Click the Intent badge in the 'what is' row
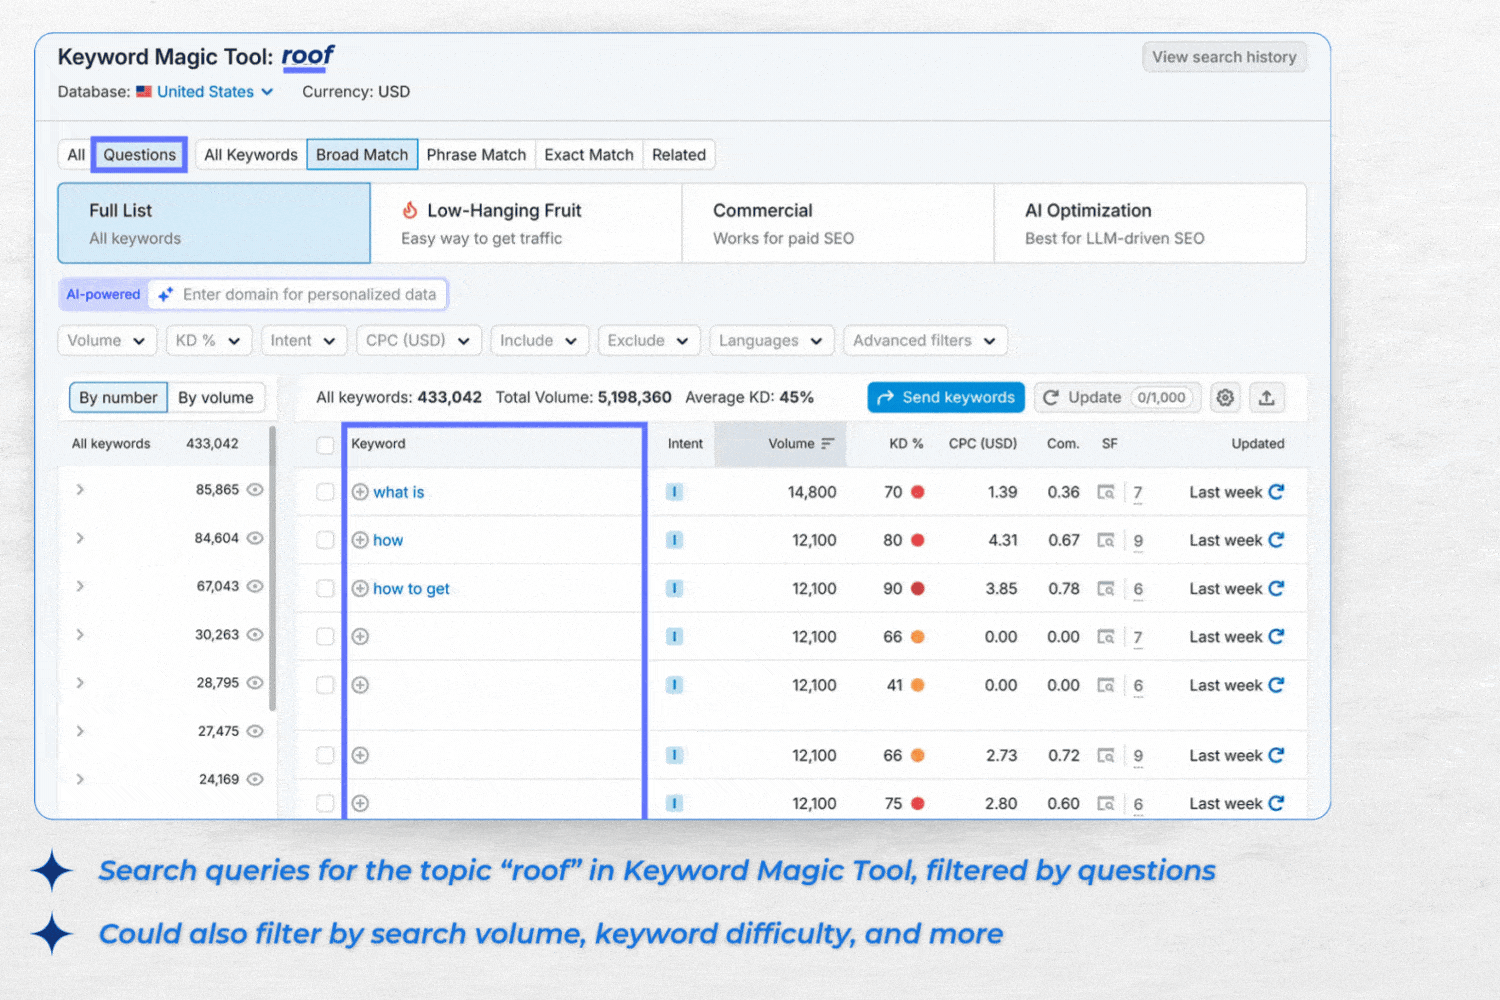This screenshot has width=1500, height=1000. pyautogui.click(x=675, y=492)
